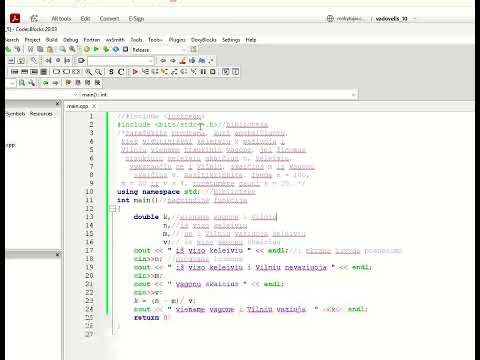Toggle the search highlight marker icon
The width and height of the screenshot is (480, 360).
[x=182, y=61]
